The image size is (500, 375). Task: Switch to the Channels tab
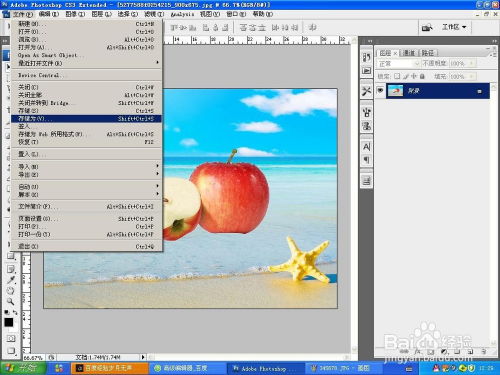[409, 53]
